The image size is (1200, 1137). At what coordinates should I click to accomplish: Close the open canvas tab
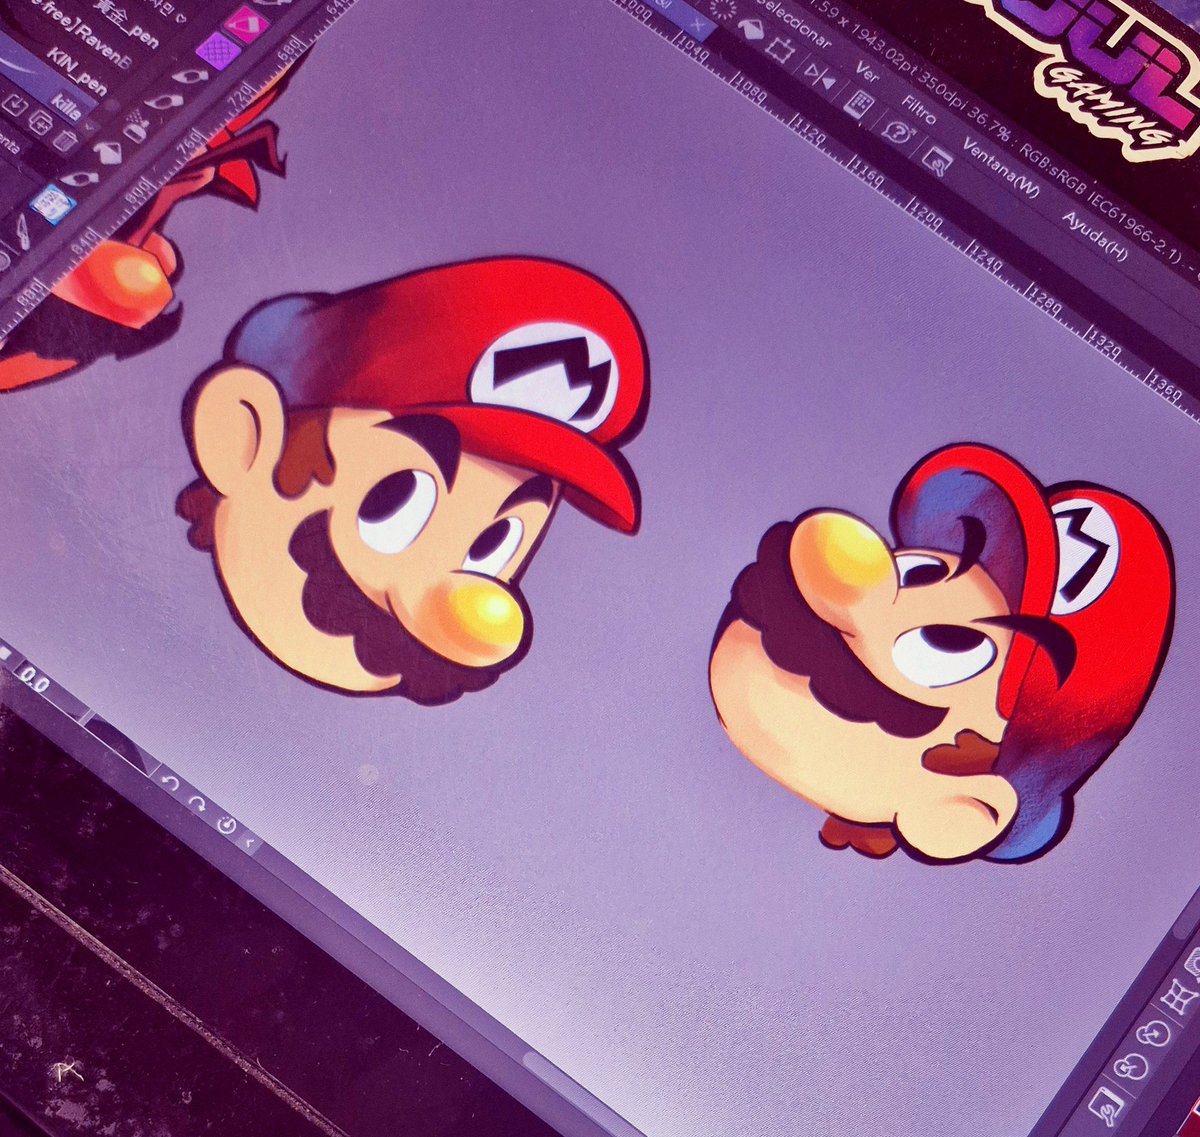(697, 24)
